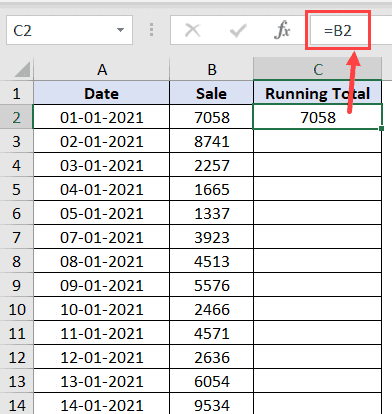Select cell with date 11-01-2021
392x414 pixels.
coord(101,333)
